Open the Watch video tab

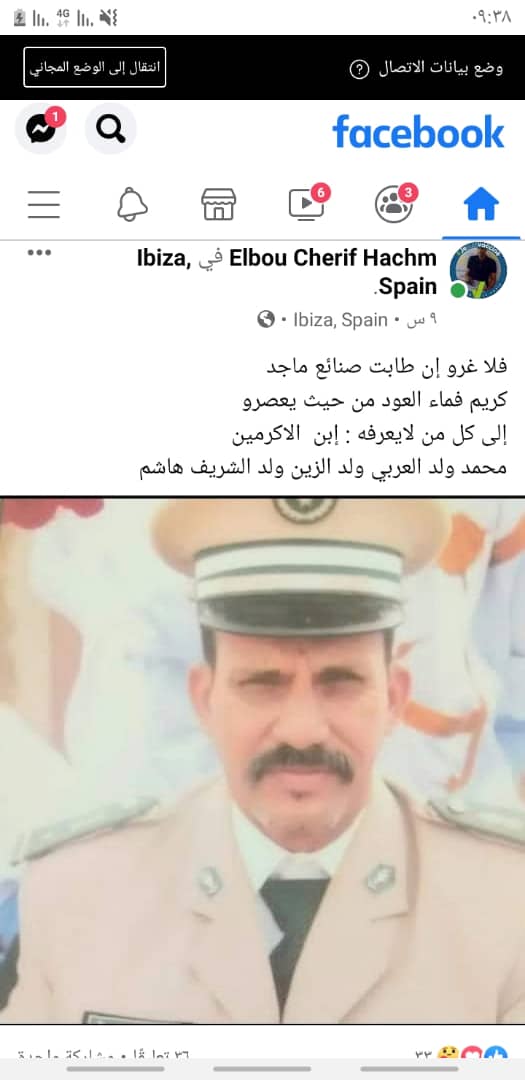point(307,203)
